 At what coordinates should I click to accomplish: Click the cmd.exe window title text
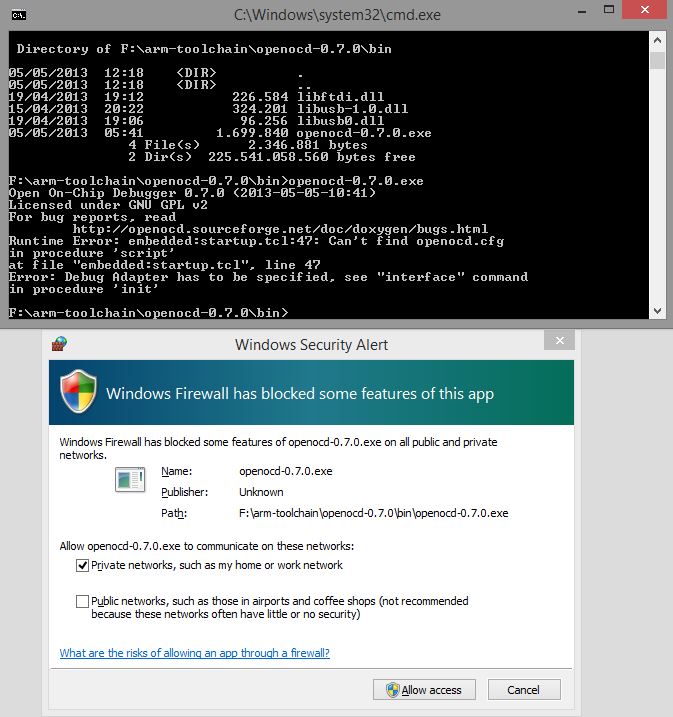pyautogui.click(x=337, y=15)
